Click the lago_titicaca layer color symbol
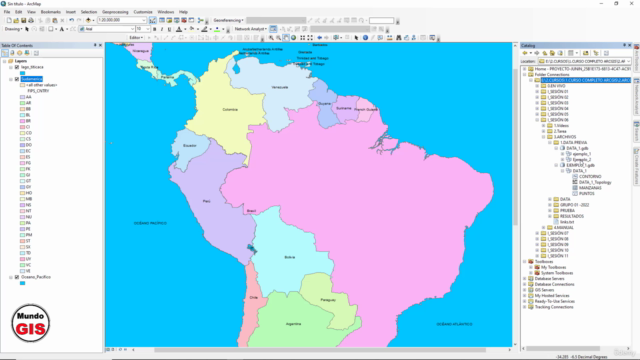The height and width of the screenshot is (360, 640). (22, 73)
